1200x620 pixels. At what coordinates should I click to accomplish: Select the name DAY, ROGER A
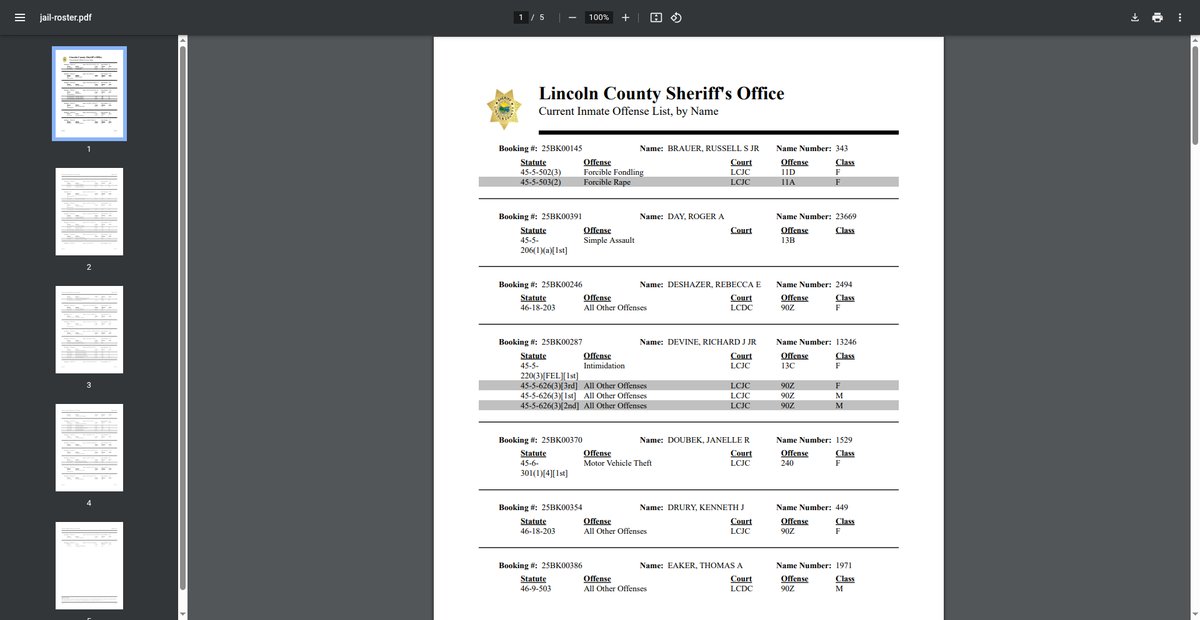696,216
